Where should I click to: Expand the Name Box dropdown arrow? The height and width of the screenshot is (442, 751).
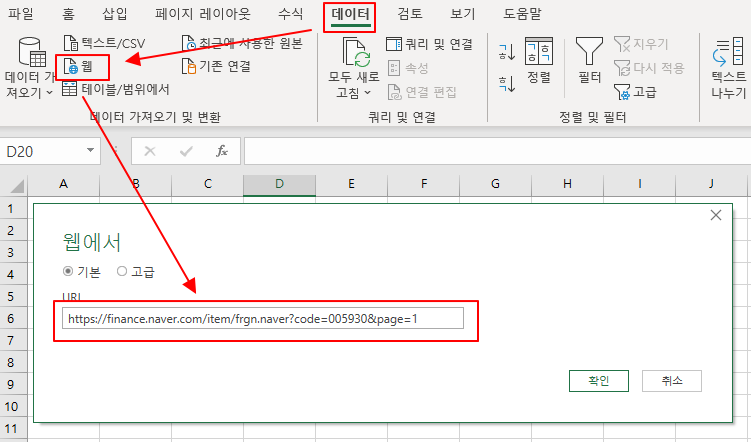click(90, 151)
